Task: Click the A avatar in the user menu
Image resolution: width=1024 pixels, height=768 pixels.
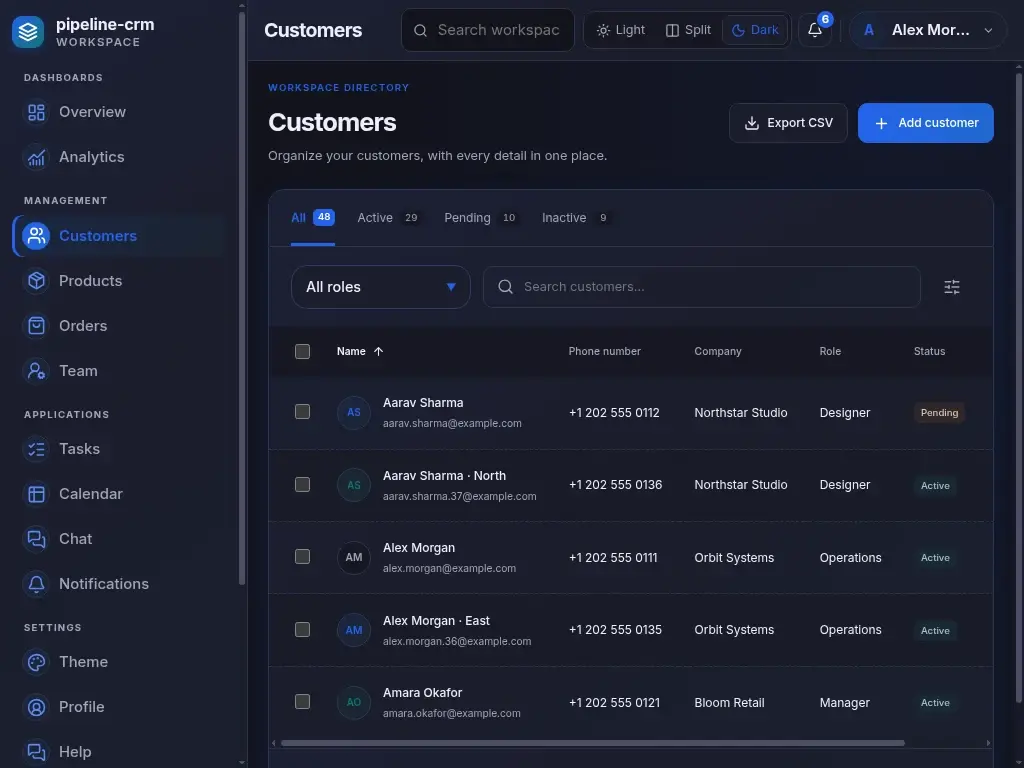Action: click(x=869, y=30)
